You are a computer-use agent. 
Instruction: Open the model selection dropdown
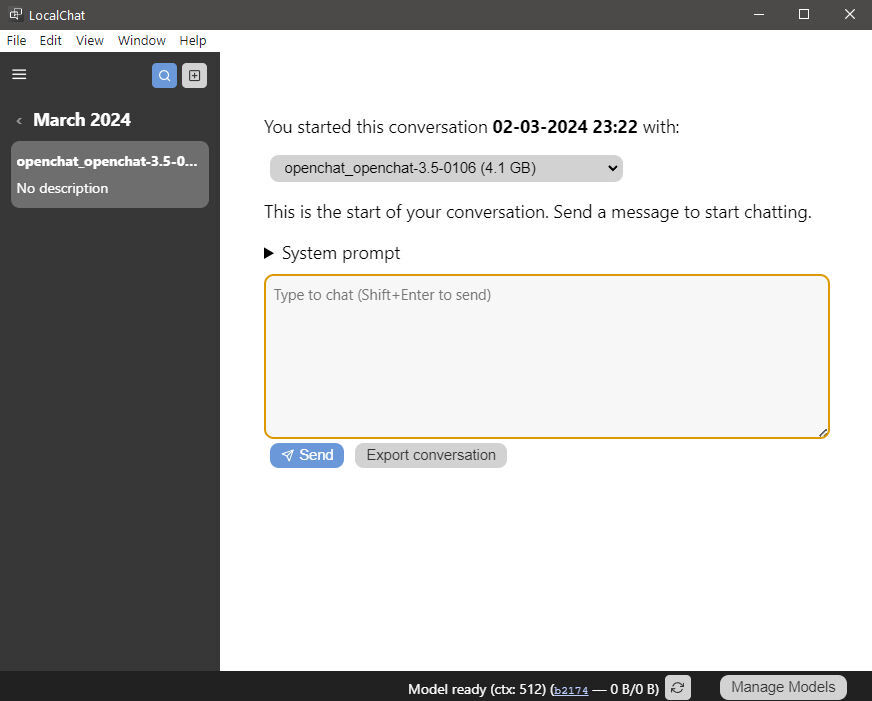pyautogui.click(x=446, y=168)
